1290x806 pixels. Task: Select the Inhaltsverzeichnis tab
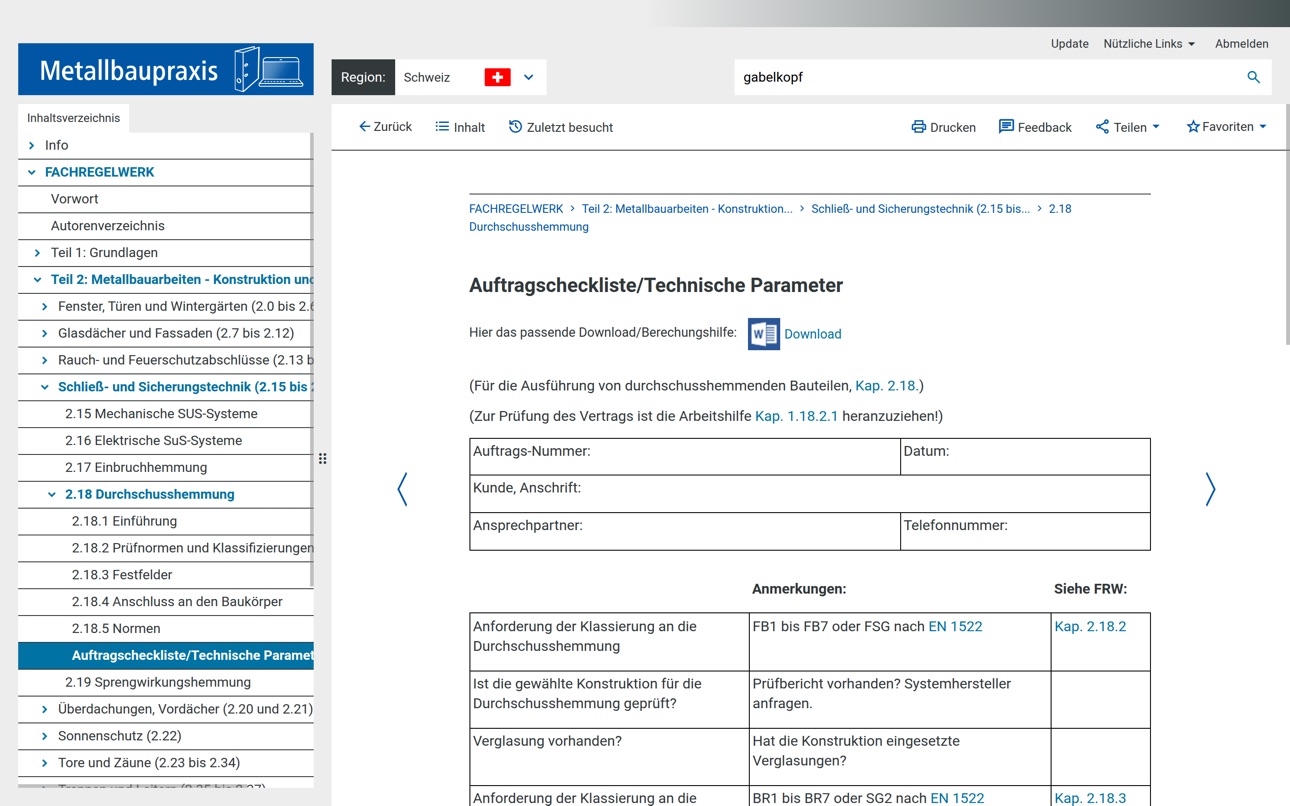73,118
